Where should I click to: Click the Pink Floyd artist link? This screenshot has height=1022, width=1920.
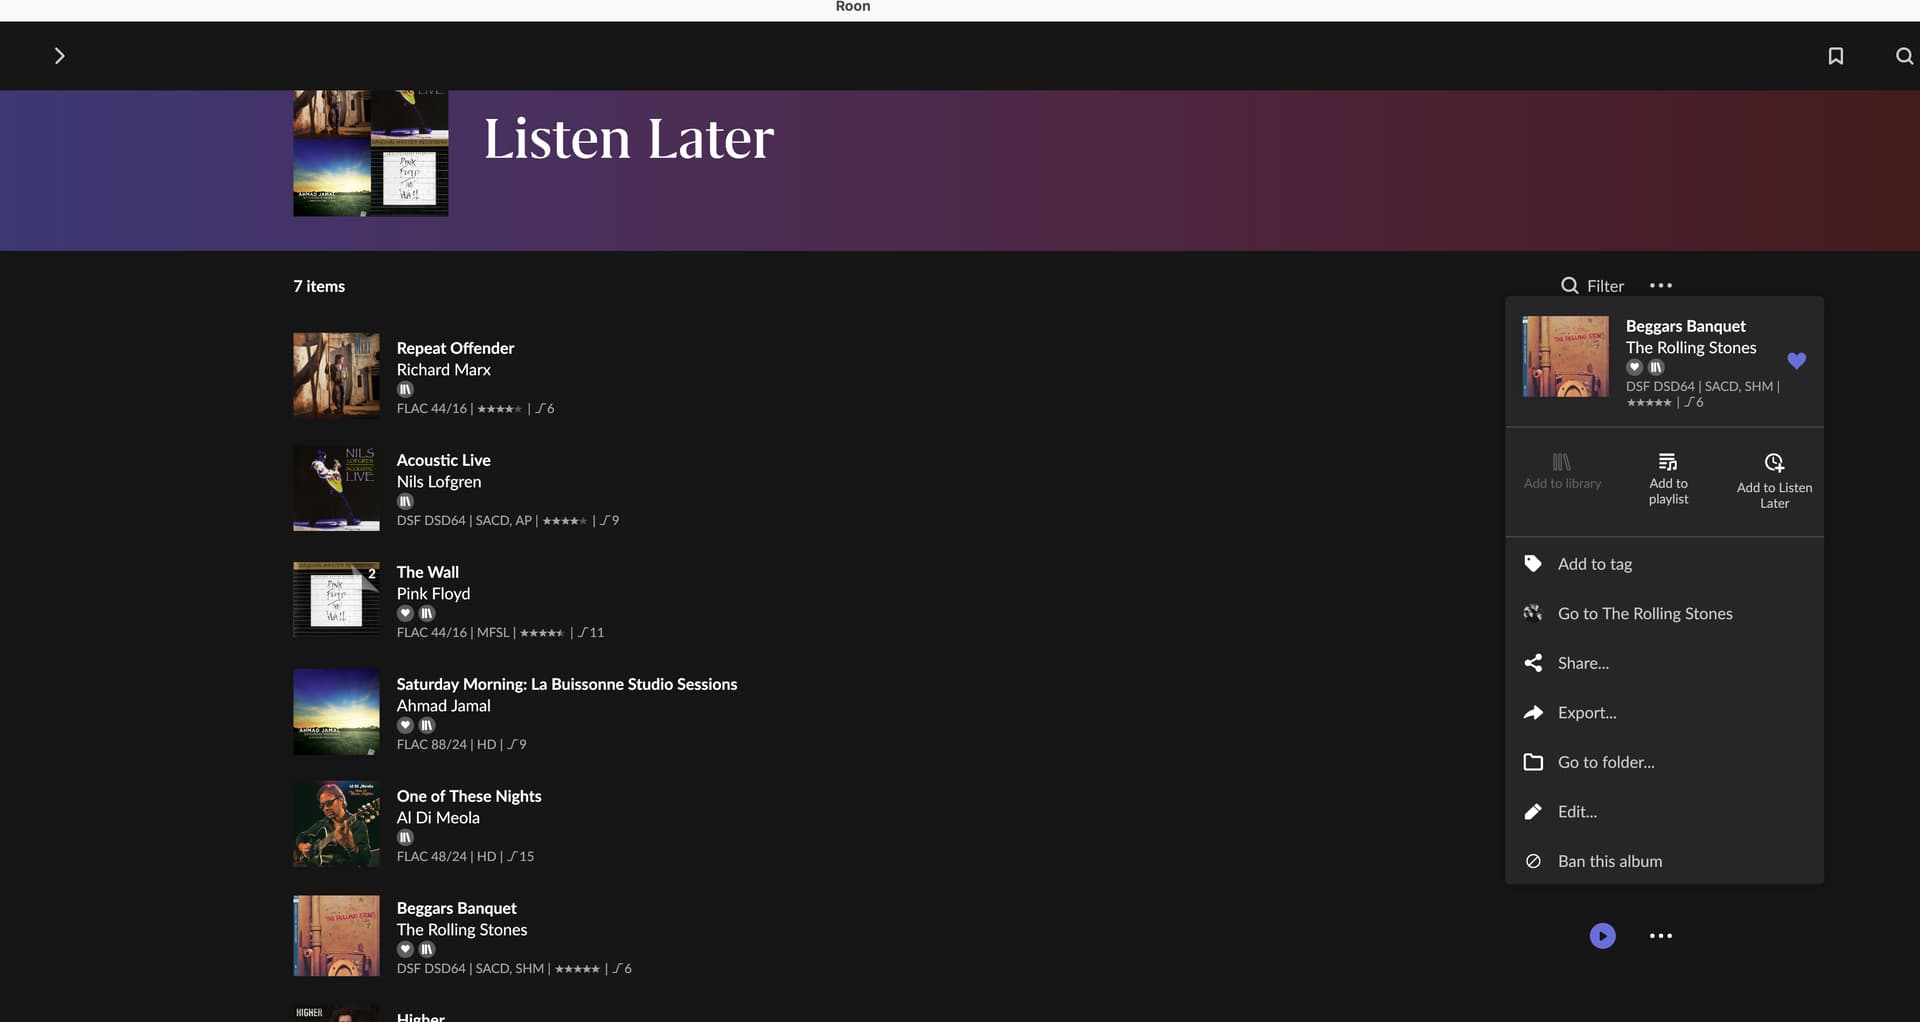(x=433, y=594)
